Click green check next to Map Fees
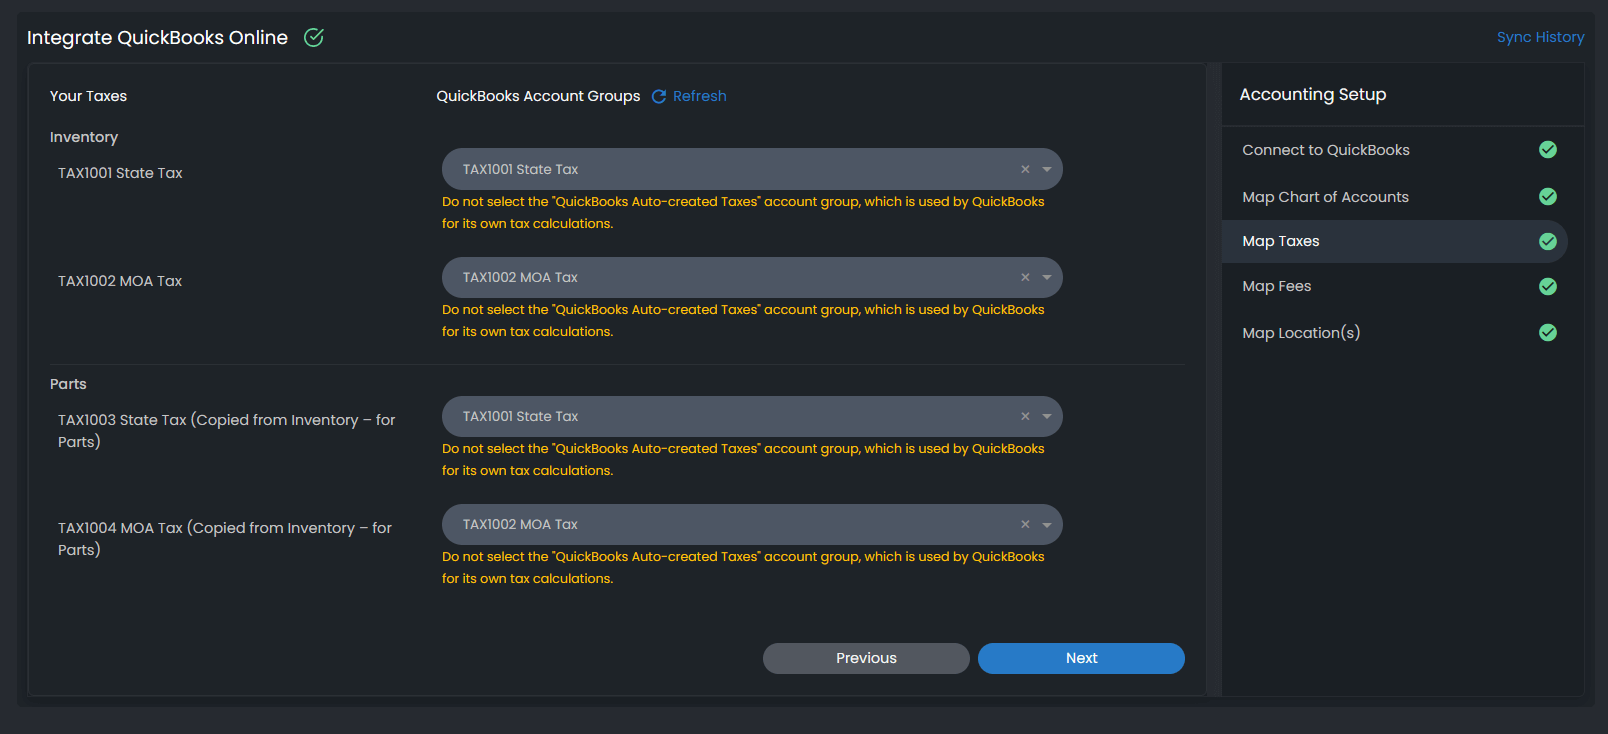Image resolution: width=1608 pixels, height=734 pixels. pyautogui.click(x=1548, y=286)
